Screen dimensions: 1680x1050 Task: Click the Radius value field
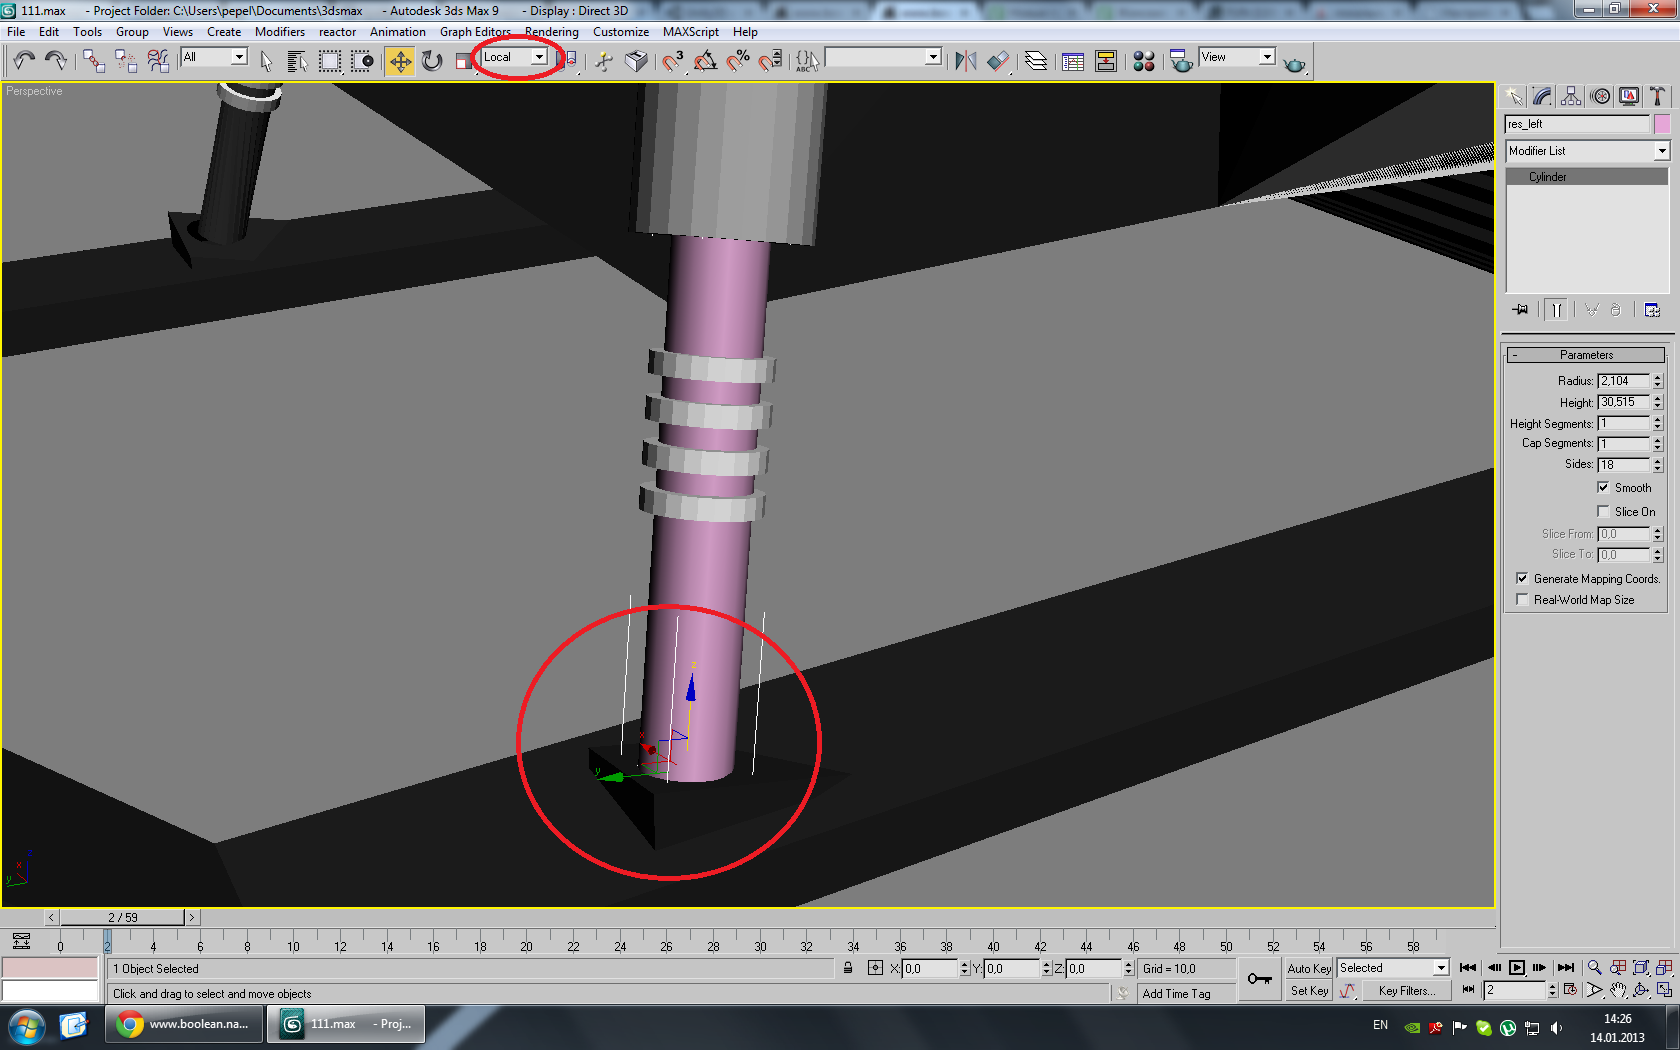coord(1623,381)
